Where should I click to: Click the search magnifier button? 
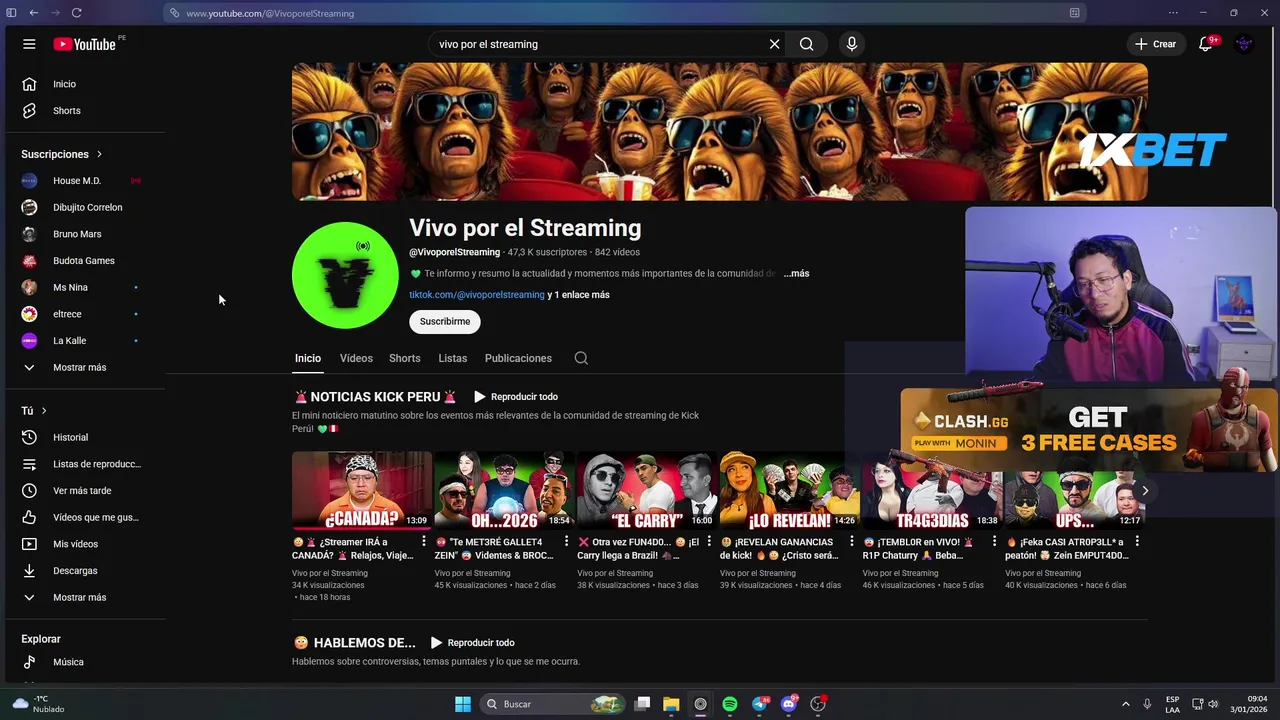(x=806, y=44)
